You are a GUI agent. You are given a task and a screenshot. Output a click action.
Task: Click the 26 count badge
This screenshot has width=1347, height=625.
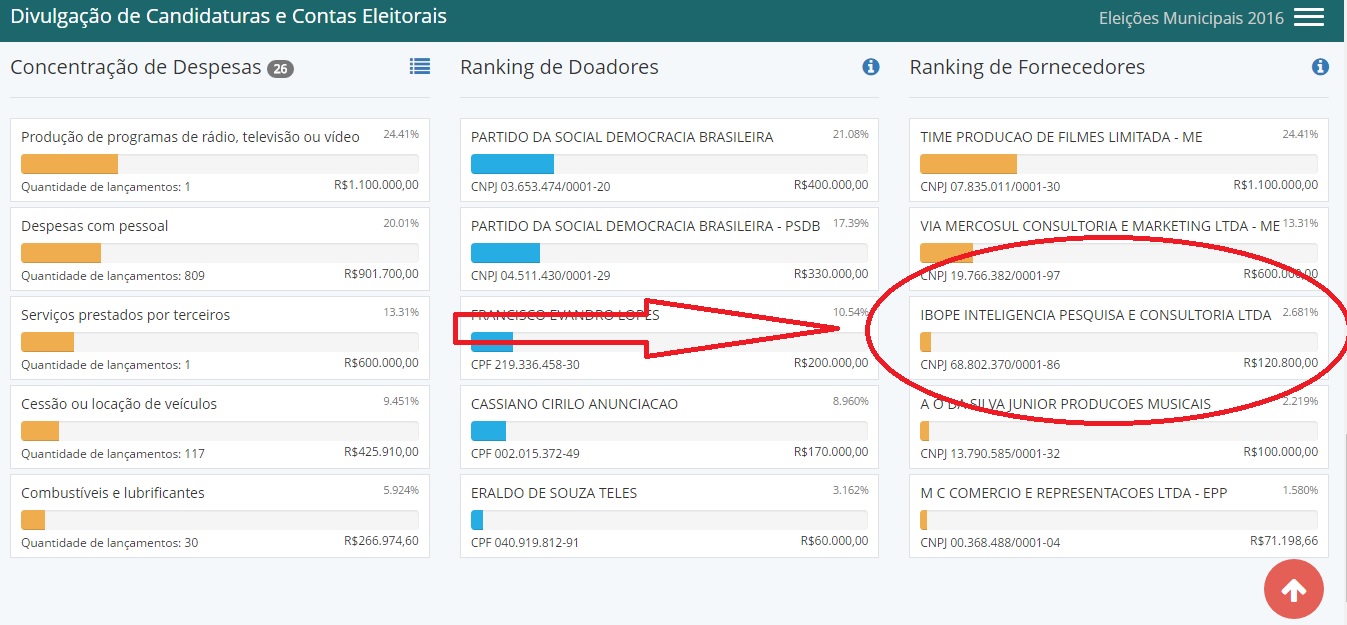tap(280, 69)
